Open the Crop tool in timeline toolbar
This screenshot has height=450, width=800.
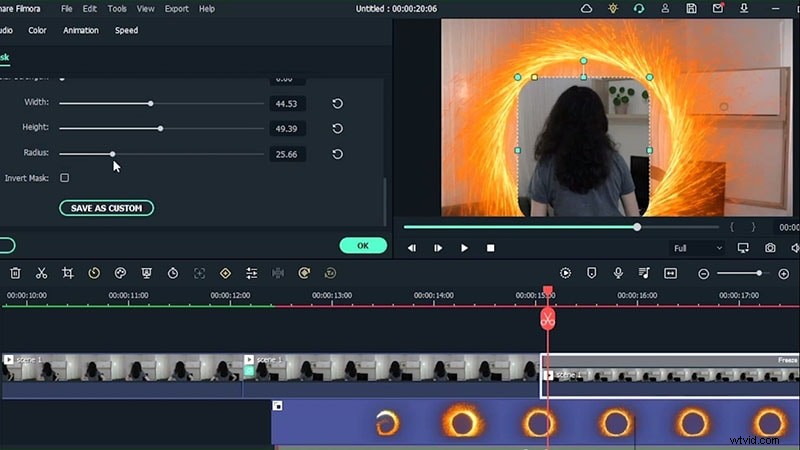pyautogui.click(x=68, y=273)
